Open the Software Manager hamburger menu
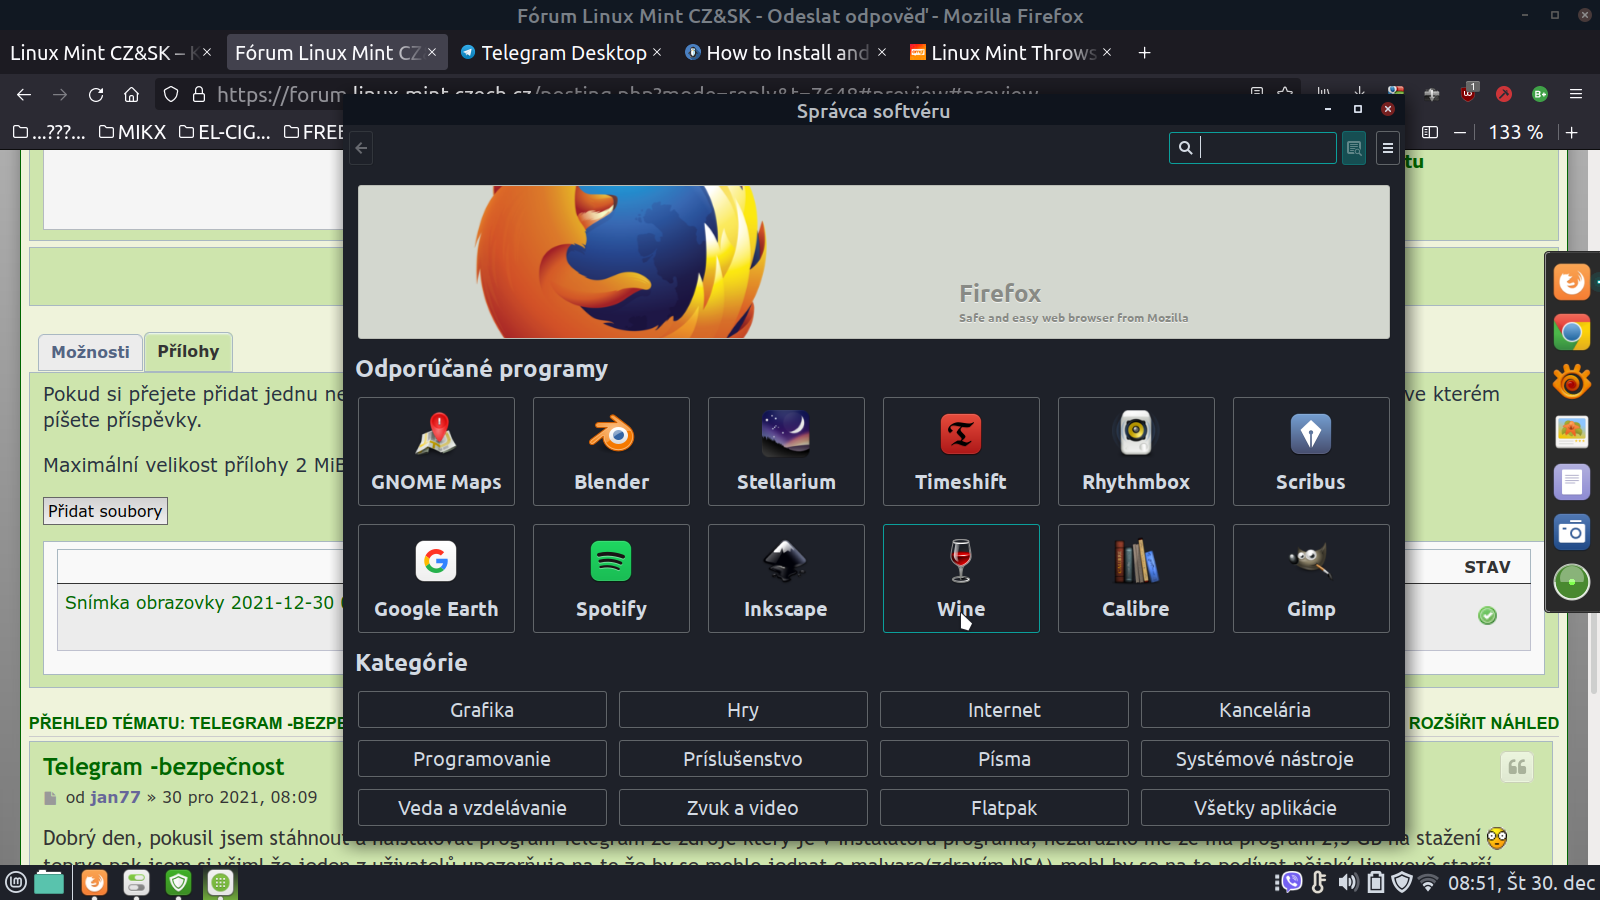1600x900 pixels. click(1387, 148)
